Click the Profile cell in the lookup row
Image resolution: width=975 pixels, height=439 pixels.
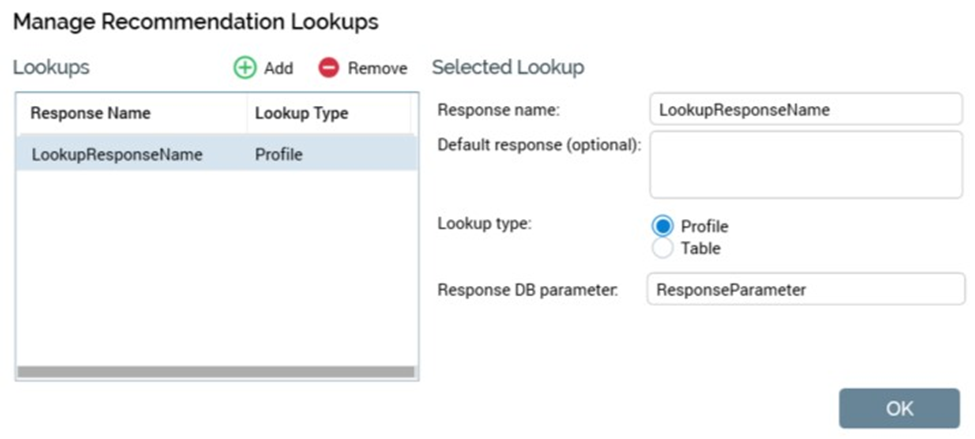[279, 155]
